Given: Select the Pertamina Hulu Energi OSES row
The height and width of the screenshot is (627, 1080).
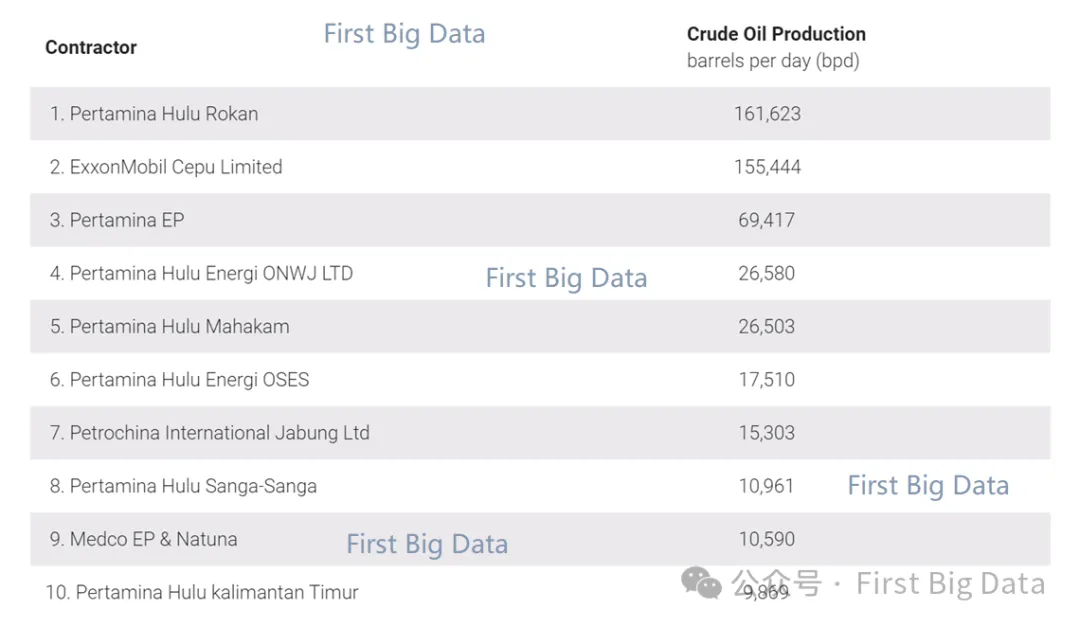Looking at the screenshot, I should coord(179,380).
